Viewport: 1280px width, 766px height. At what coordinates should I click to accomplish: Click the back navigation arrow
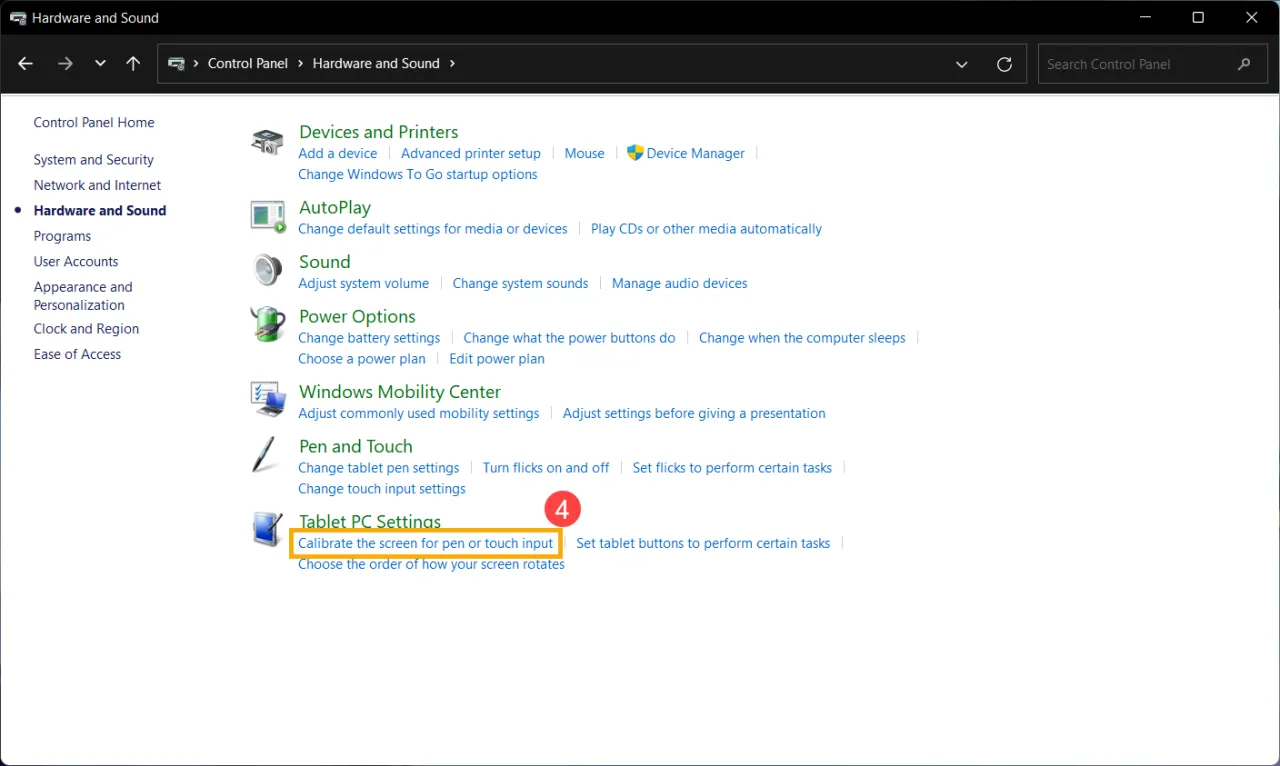coord(25,63)
